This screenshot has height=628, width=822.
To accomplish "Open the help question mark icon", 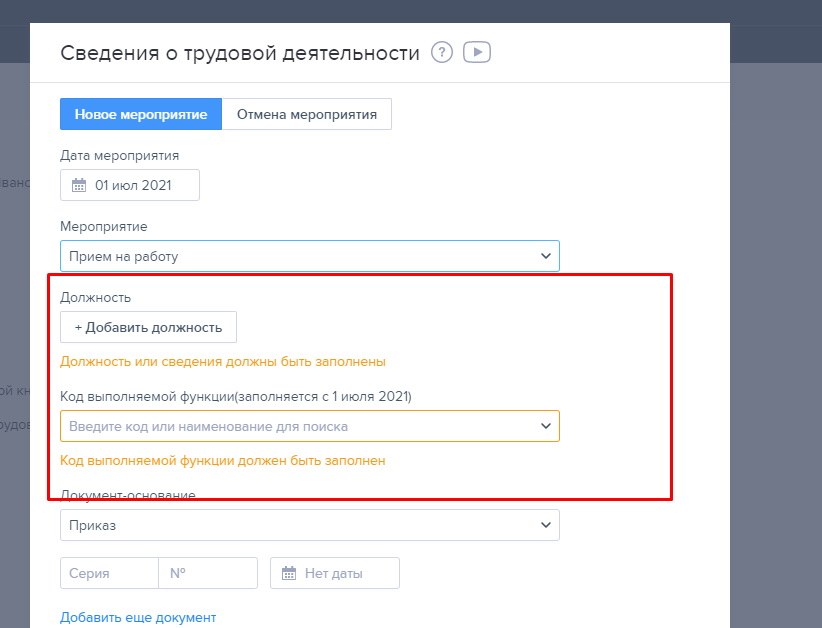I will point(442,52).
